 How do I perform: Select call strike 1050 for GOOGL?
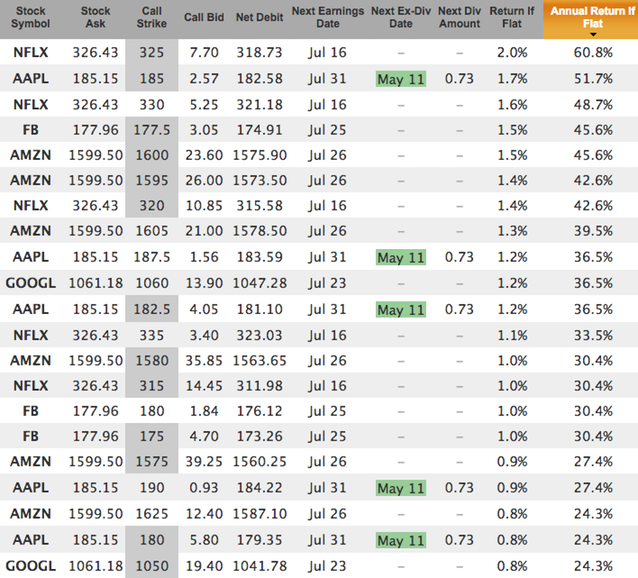[152, 566]
